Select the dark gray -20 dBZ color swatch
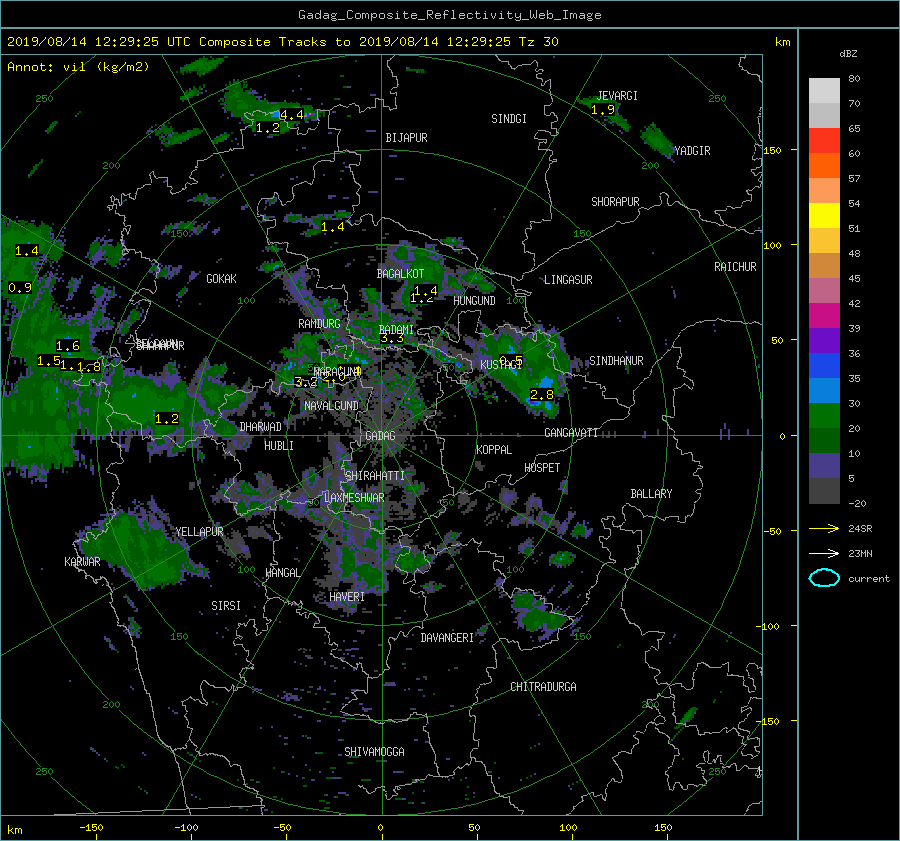Viewport: 900px width, 841px height. click(x=824, y=491)
